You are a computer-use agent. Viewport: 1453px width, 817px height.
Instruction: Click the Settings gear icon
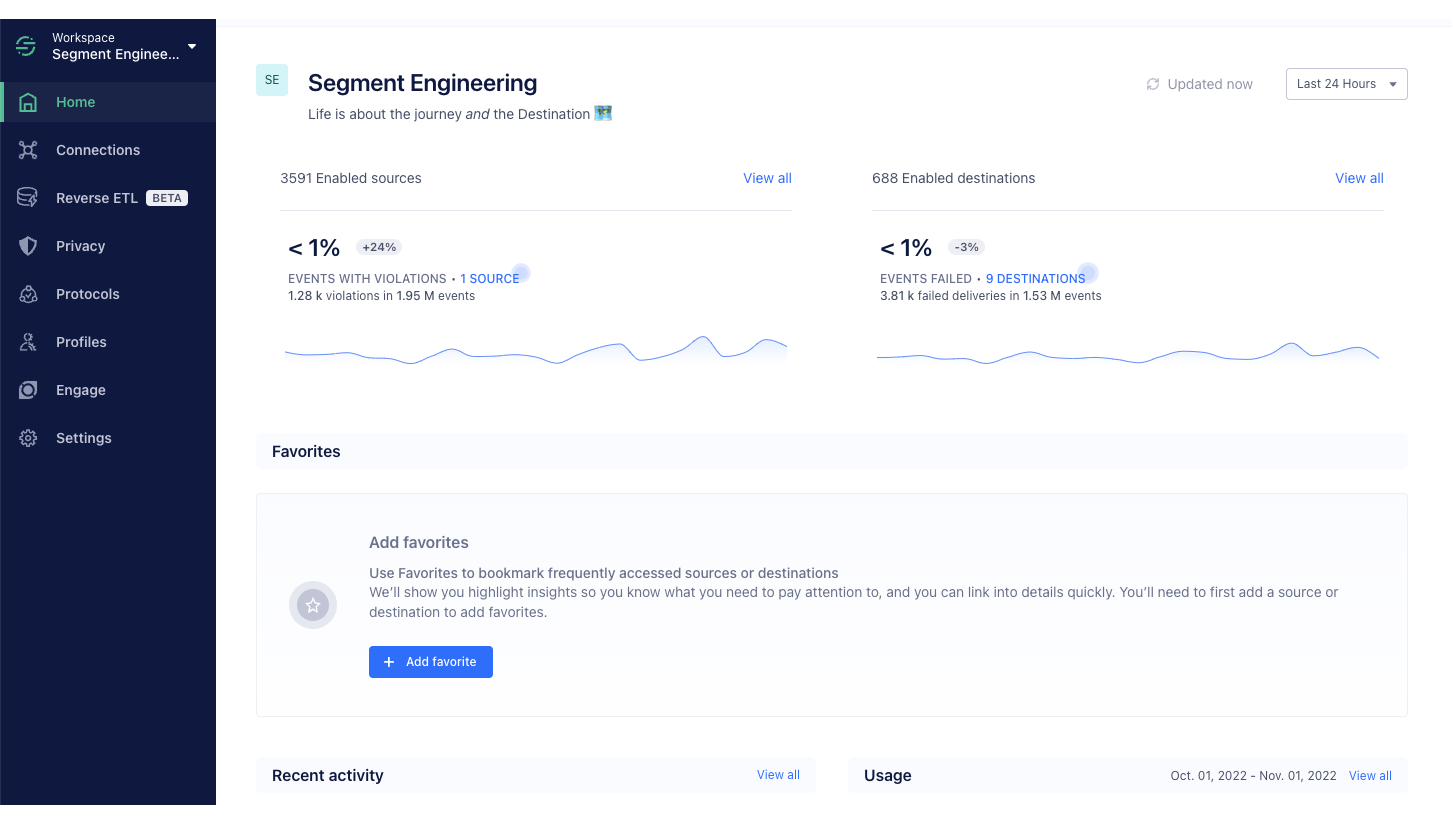click(x=28, y=438)
